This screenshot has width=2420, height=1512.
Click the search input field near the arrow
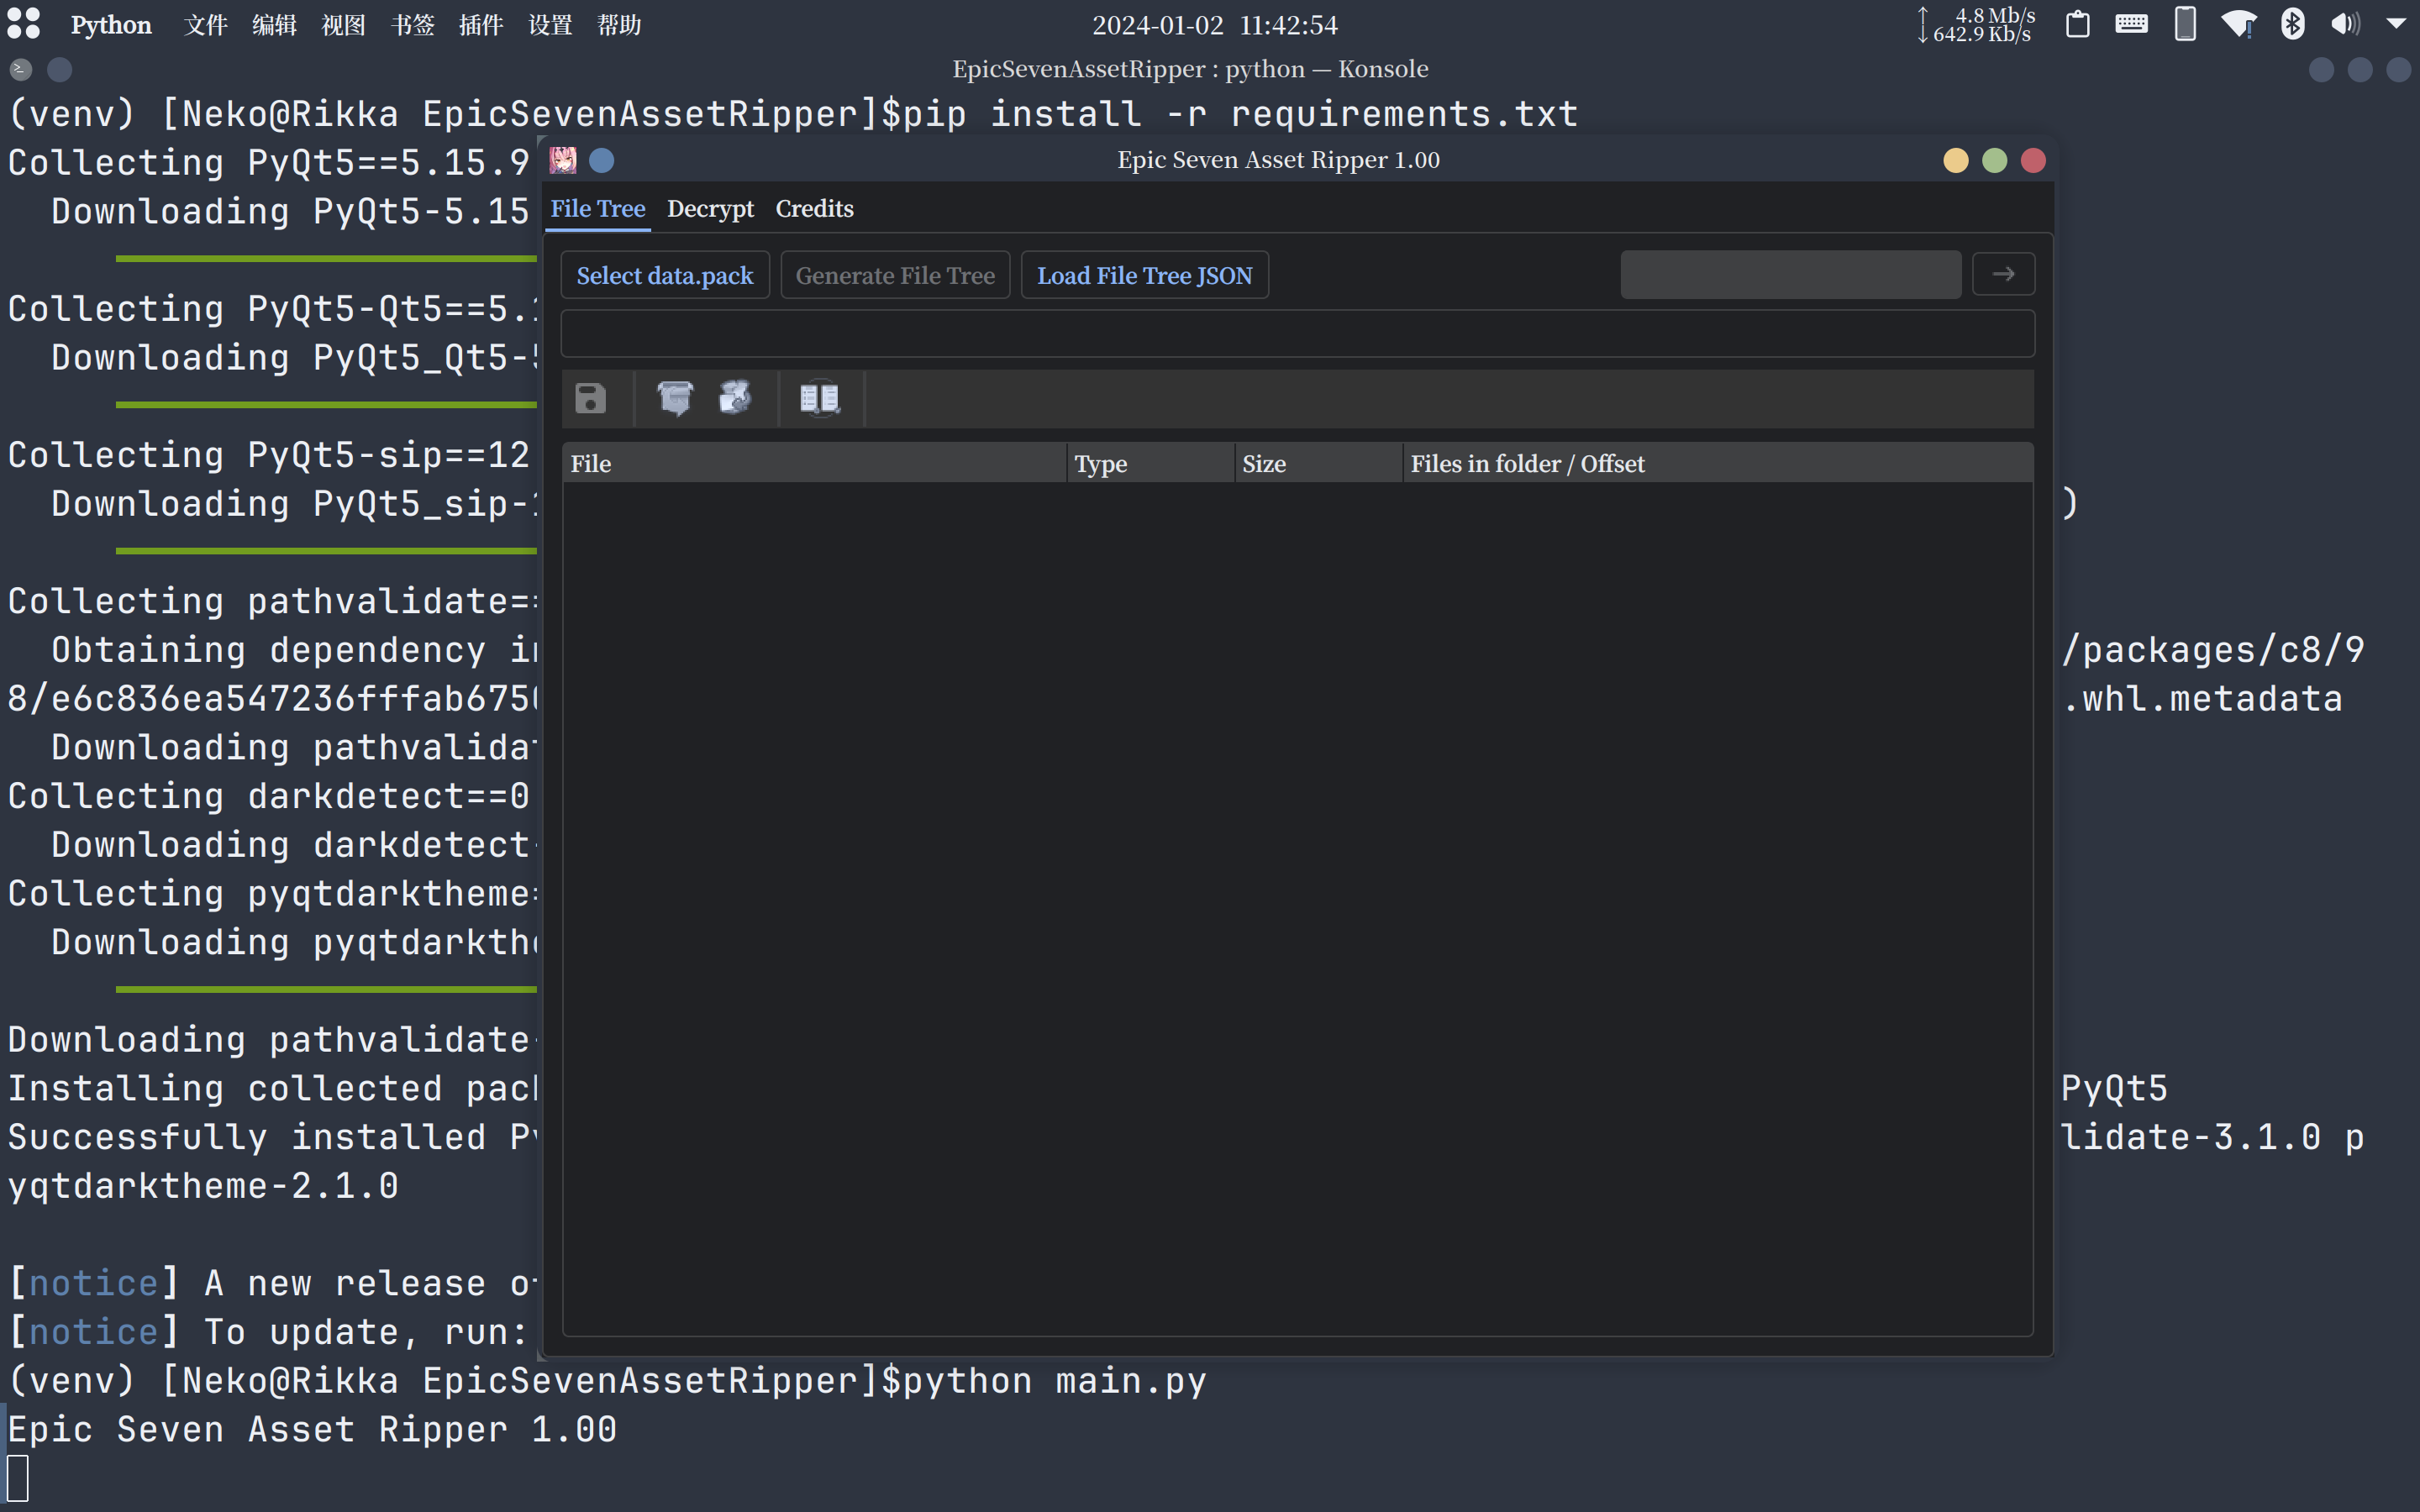(1790, 275)
